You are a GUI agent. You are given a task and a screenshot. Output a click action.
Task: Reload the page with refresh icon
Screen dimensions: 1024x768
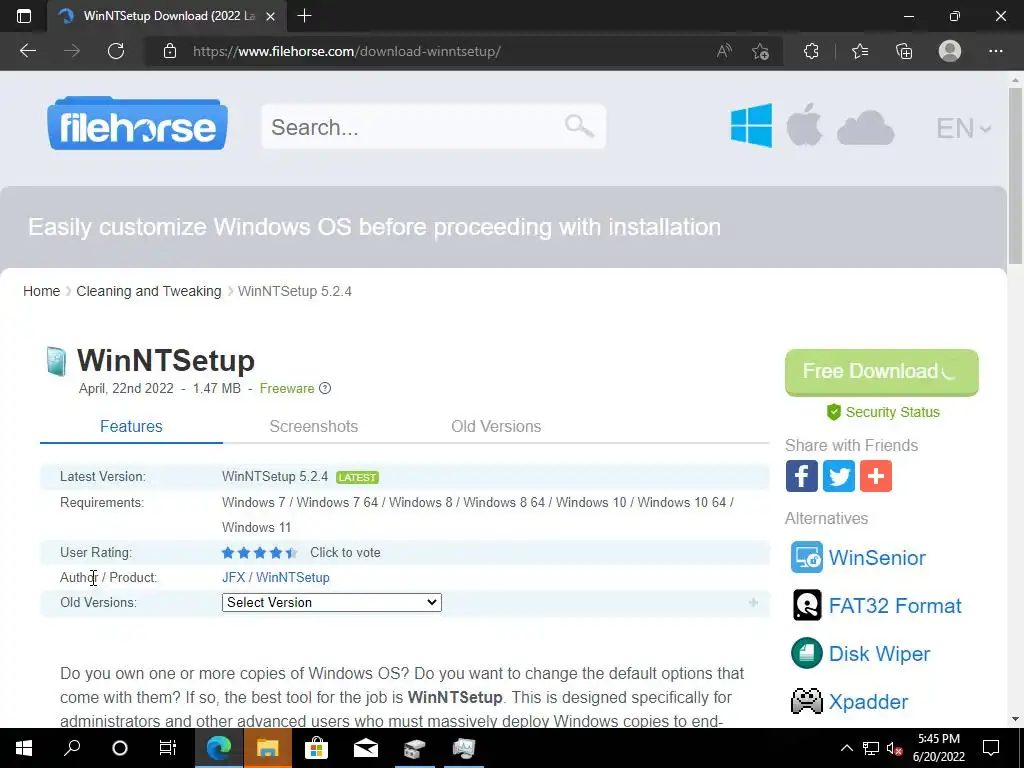(116, 51)
